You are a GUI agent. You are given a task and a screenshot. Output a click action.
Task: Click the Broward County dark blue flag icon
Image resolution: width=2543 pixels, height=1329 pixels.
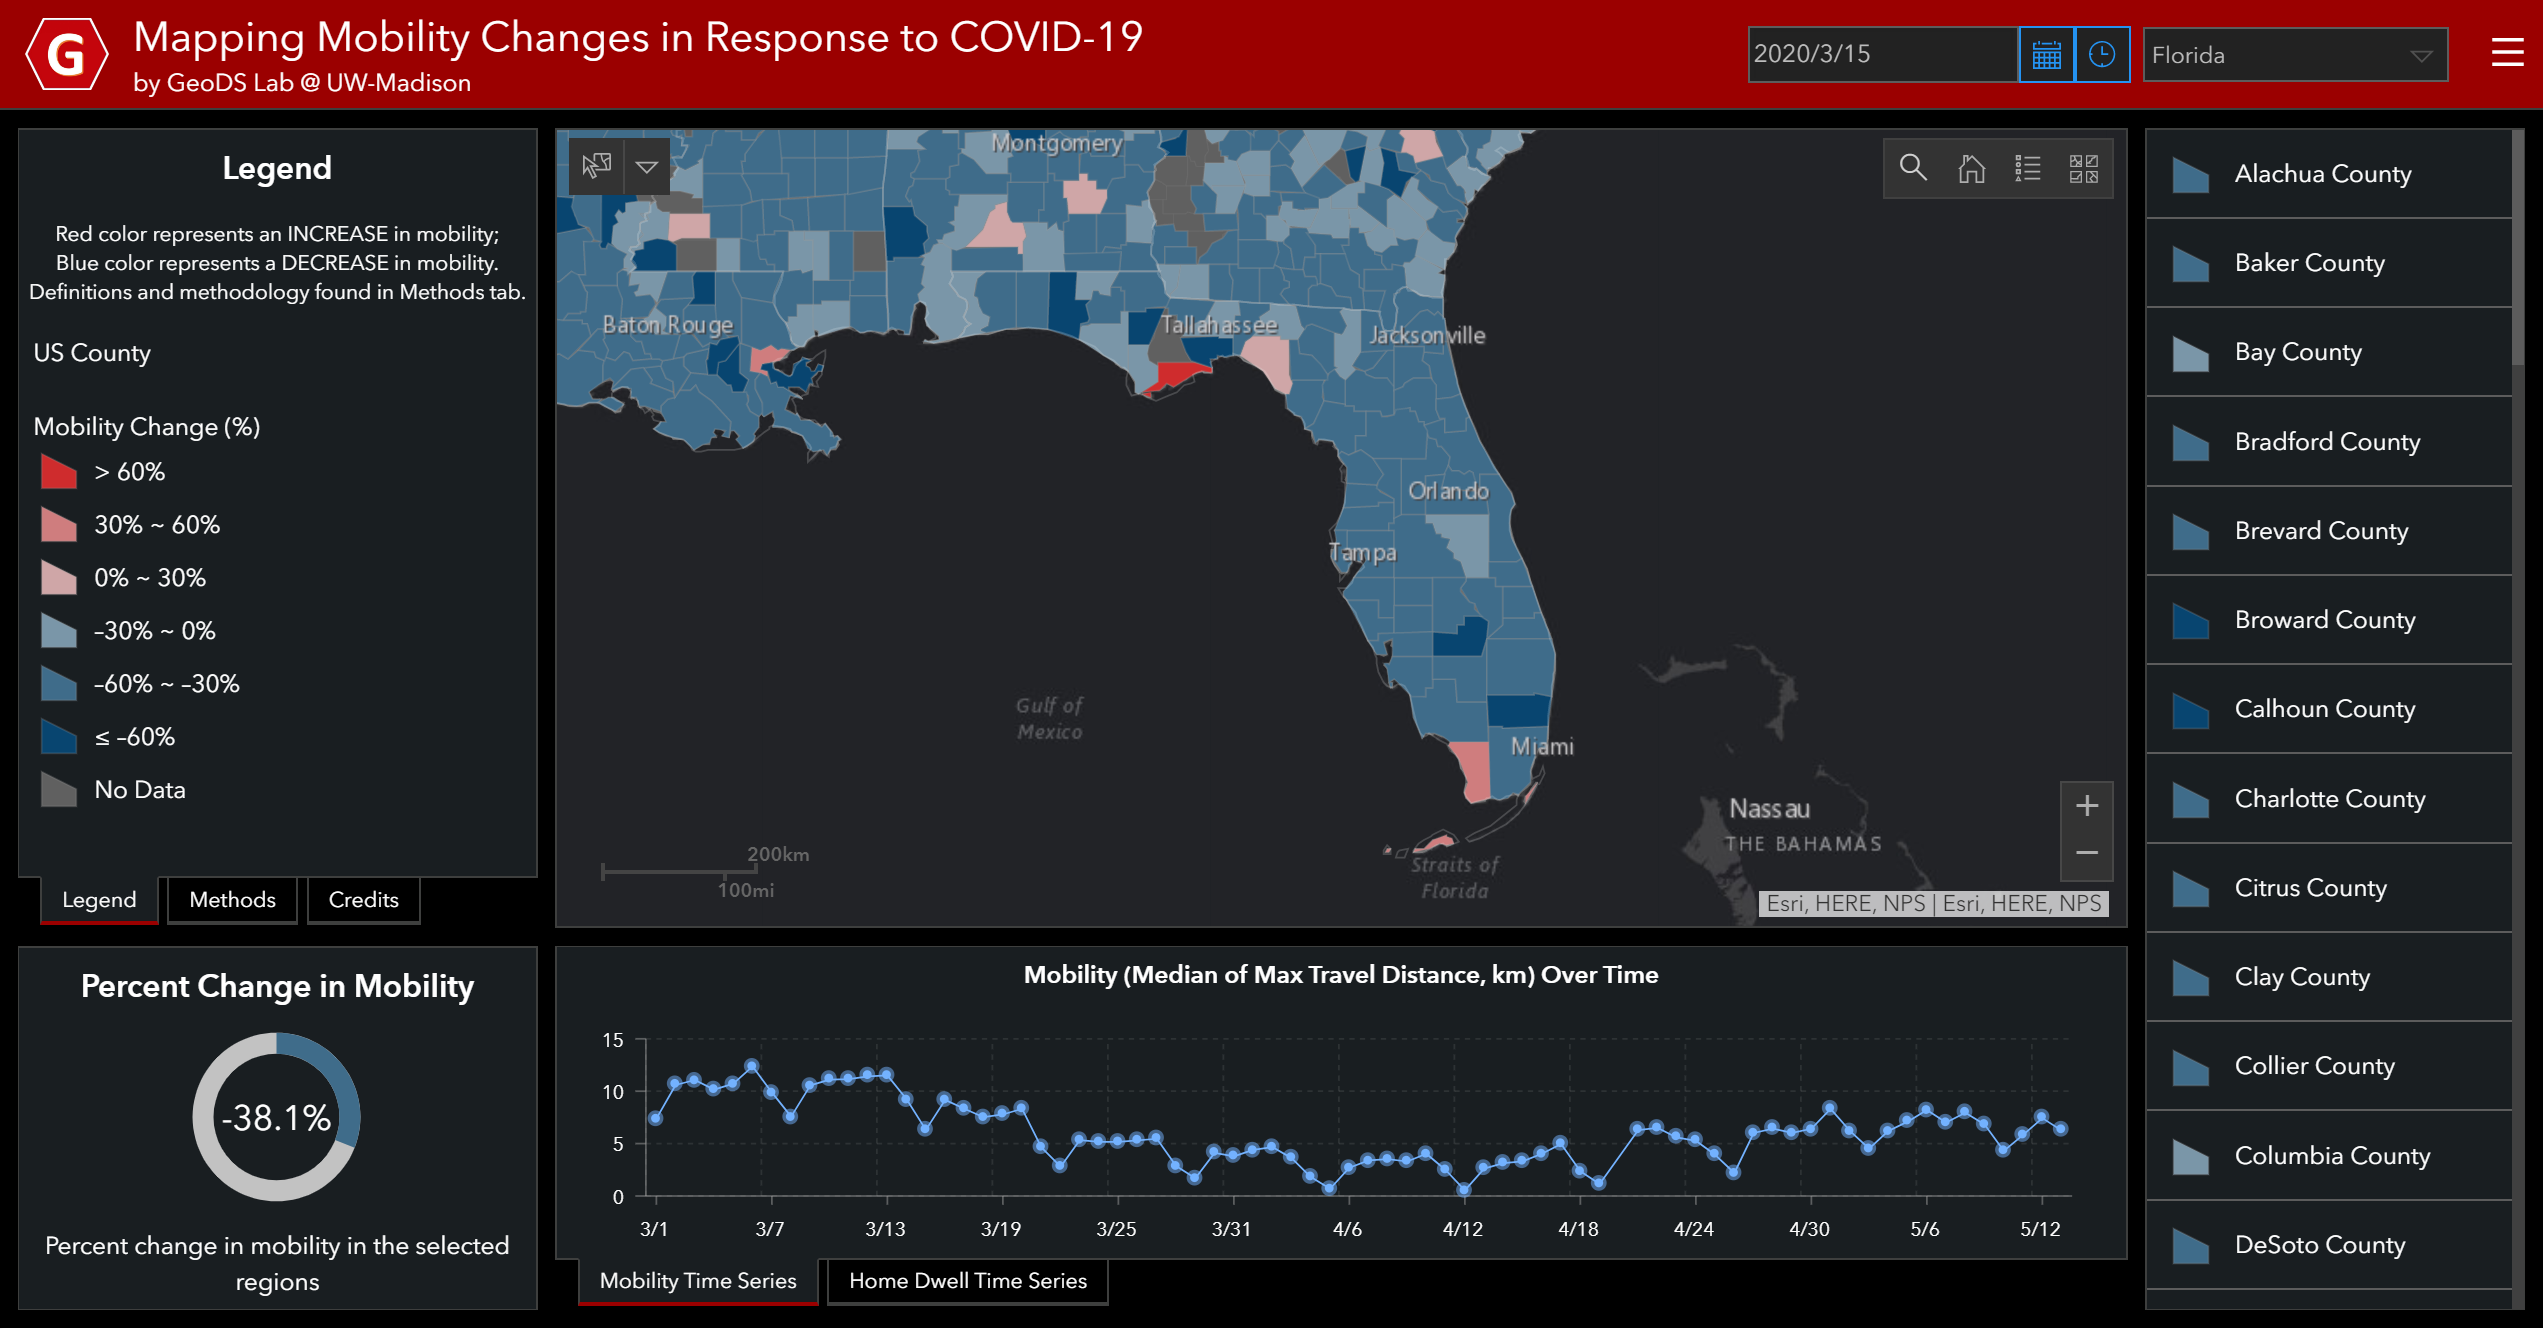pos(2190,620)
